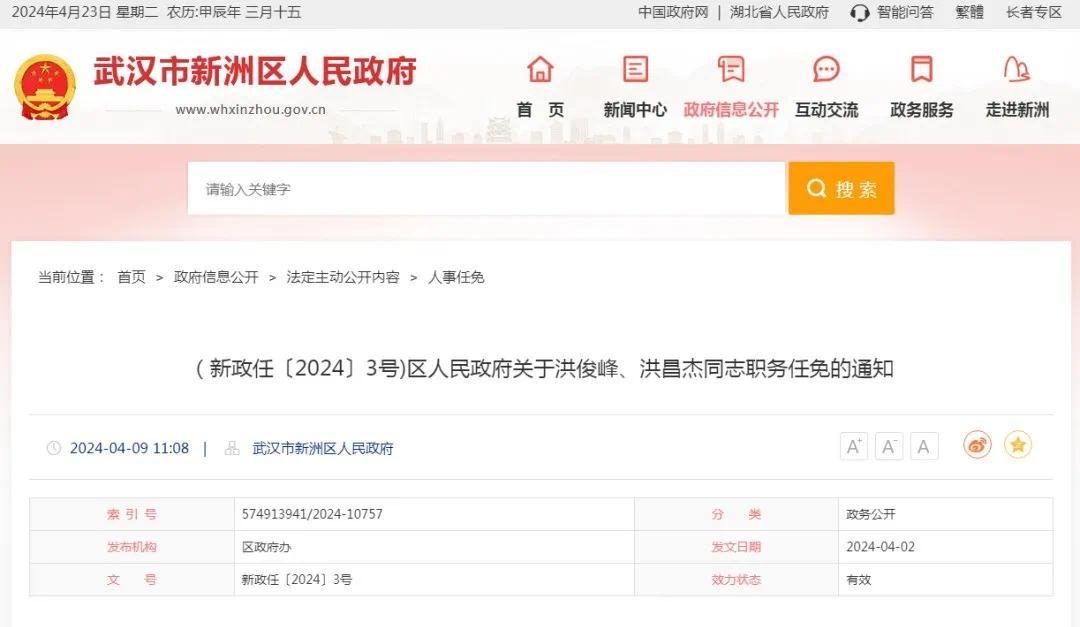Click the 政务服务 document icon
Image resolution: width=1080 pixels, height=627 pixels.
point(919,70)
